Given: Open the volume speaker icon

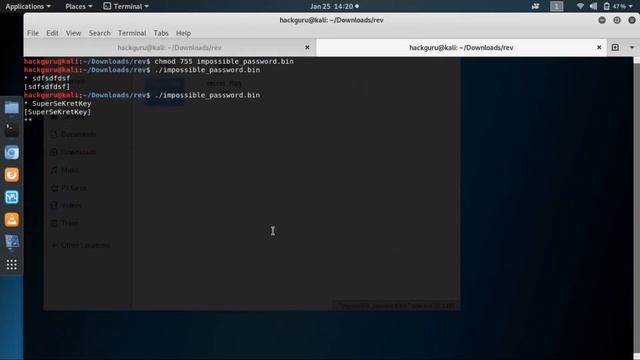Looking at the screenshot, I should point(593,6).
